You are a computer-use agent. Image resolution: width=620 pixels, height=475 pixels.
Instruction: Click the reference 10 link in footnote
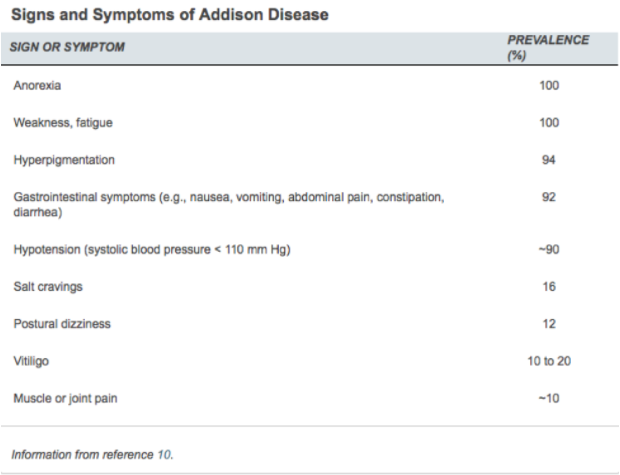pyautogui.click(x=164, y=452)
